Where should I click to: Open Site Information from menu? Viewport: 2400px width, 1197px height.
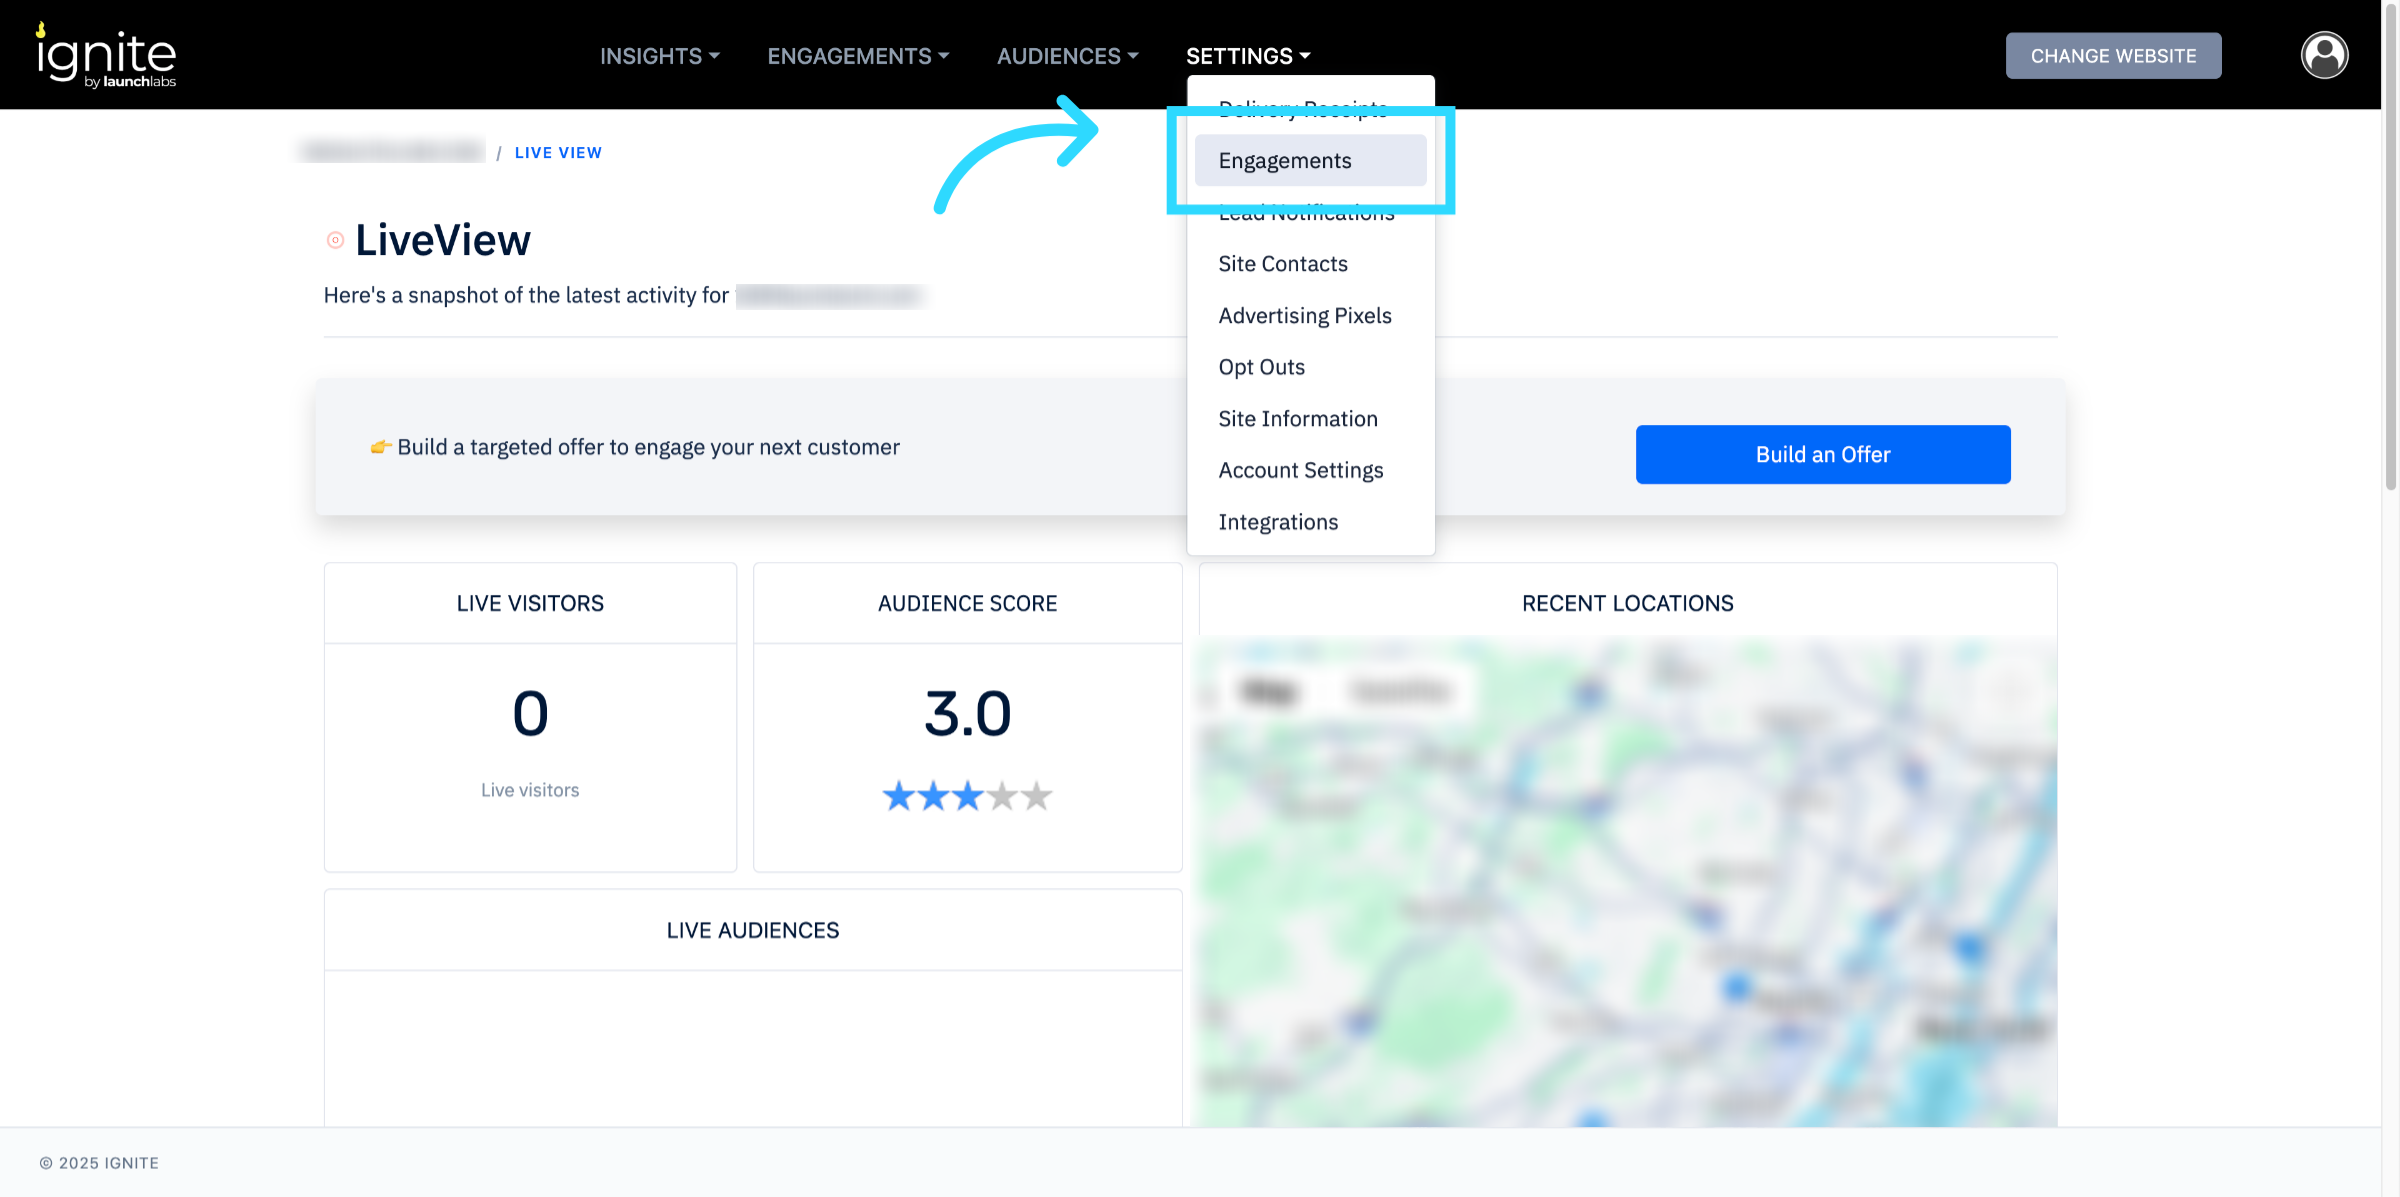(1298, 419)
